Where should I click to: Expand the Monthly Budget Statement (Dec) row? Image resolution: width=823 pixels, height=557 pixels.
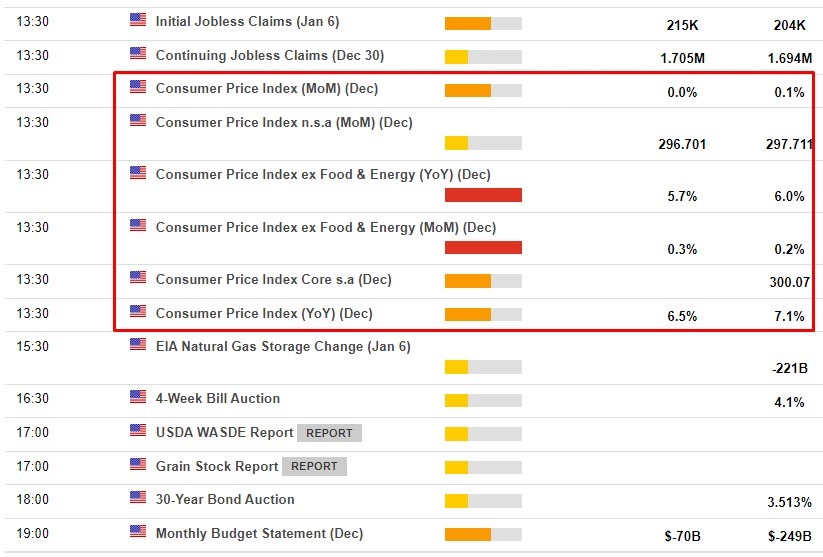(x=259, y=534)
